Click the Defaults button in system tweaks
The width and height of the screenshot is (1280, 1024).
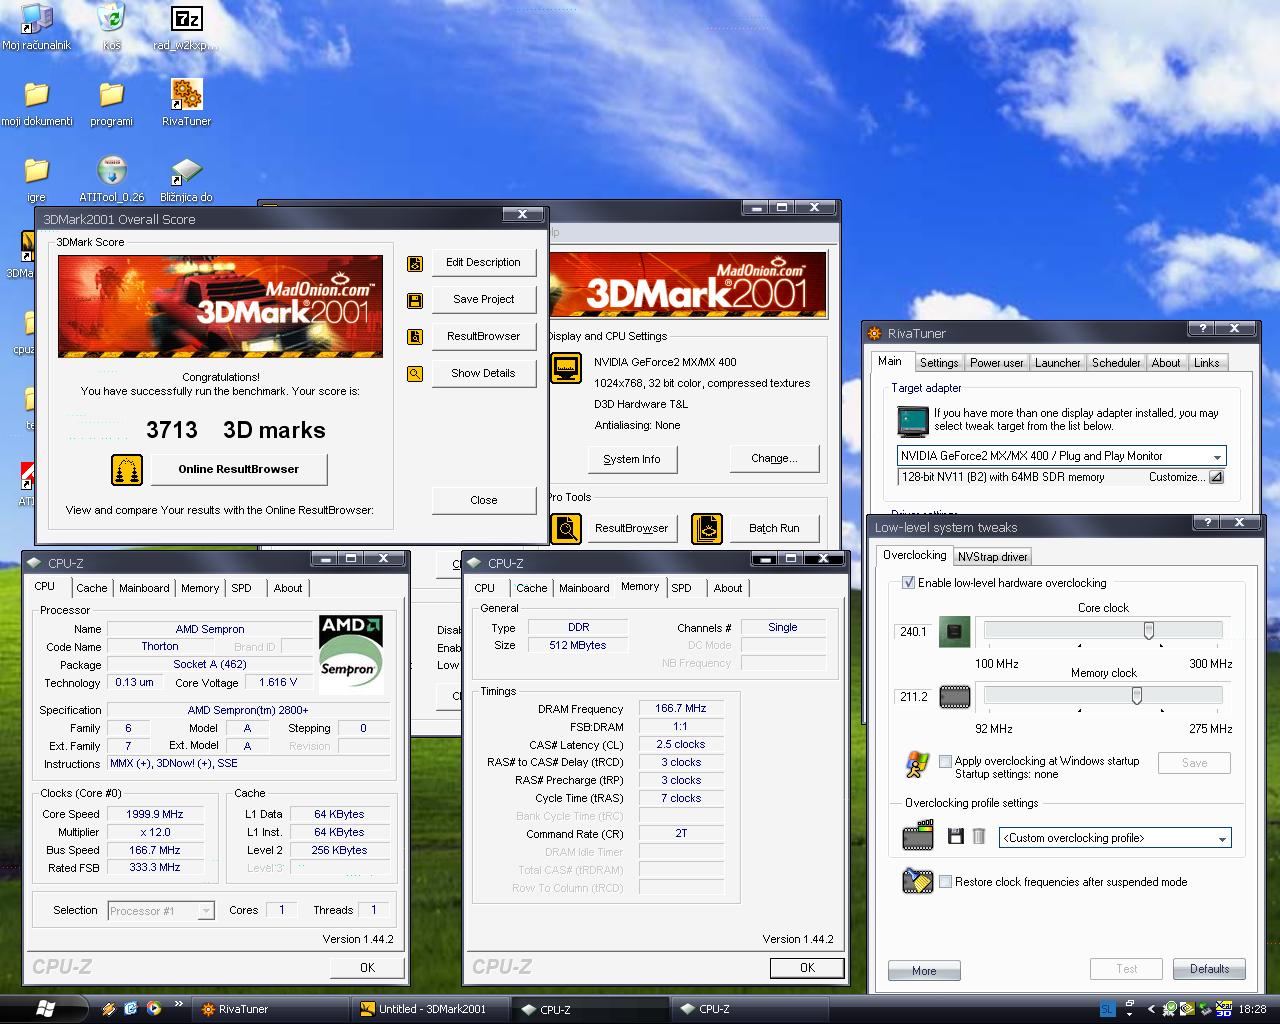tap(1209, 969)
